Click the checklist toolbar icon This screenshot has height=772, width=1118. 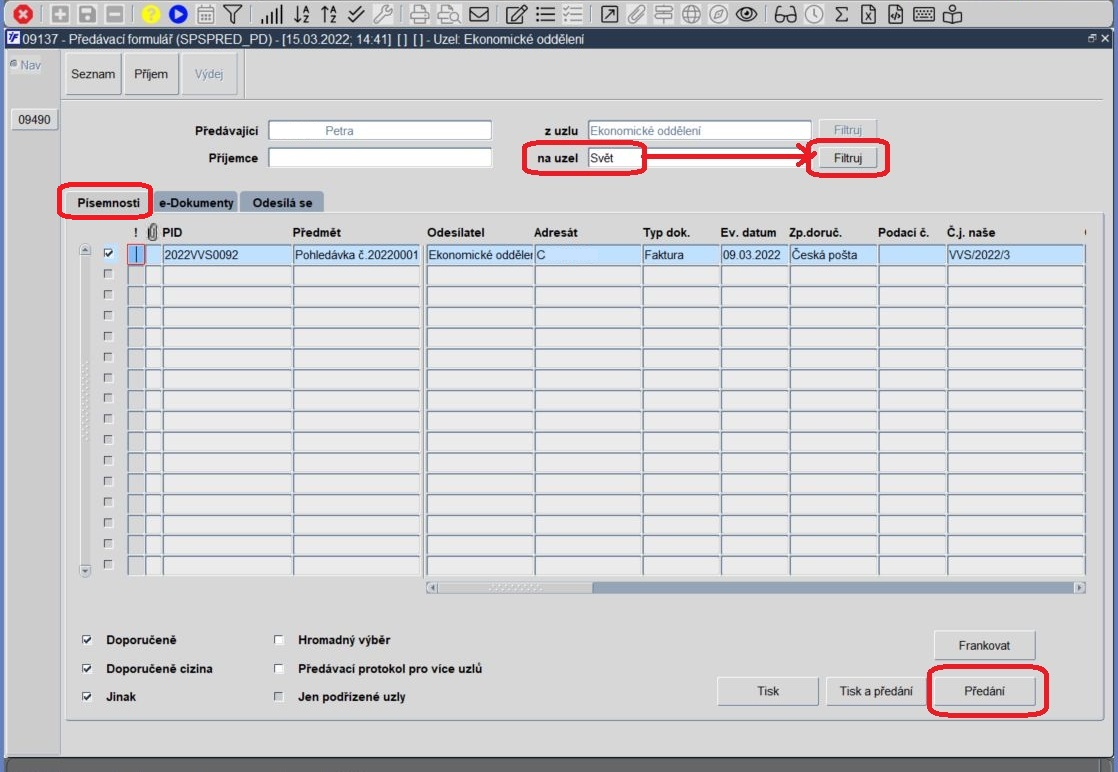click(573, 14)
